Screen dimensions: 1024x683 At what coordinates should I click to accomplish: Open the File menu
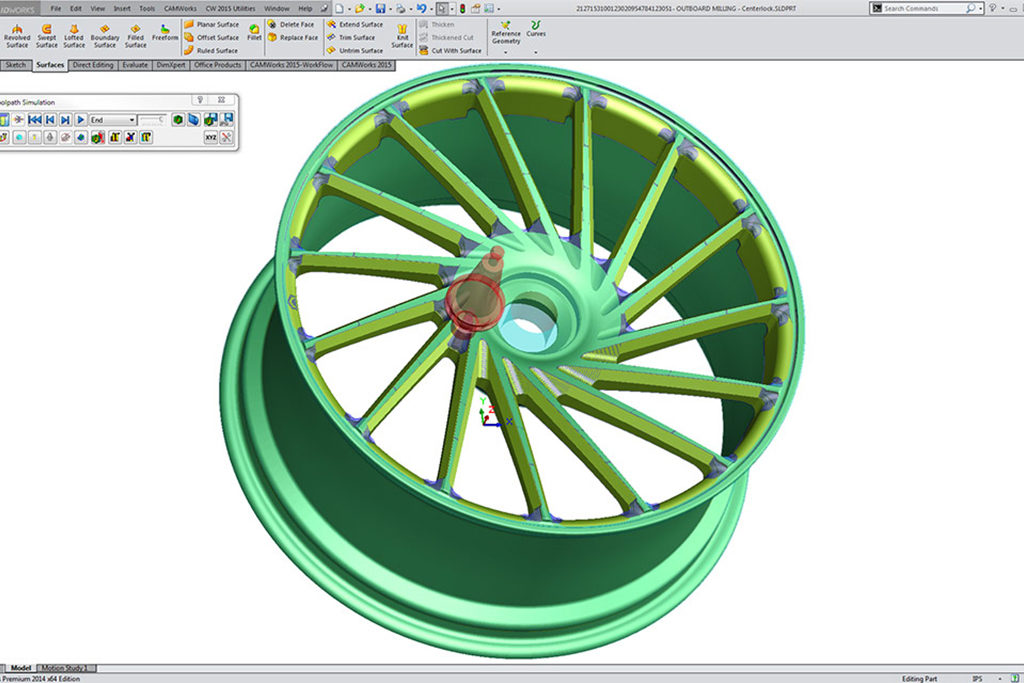(x=56, y=8)
